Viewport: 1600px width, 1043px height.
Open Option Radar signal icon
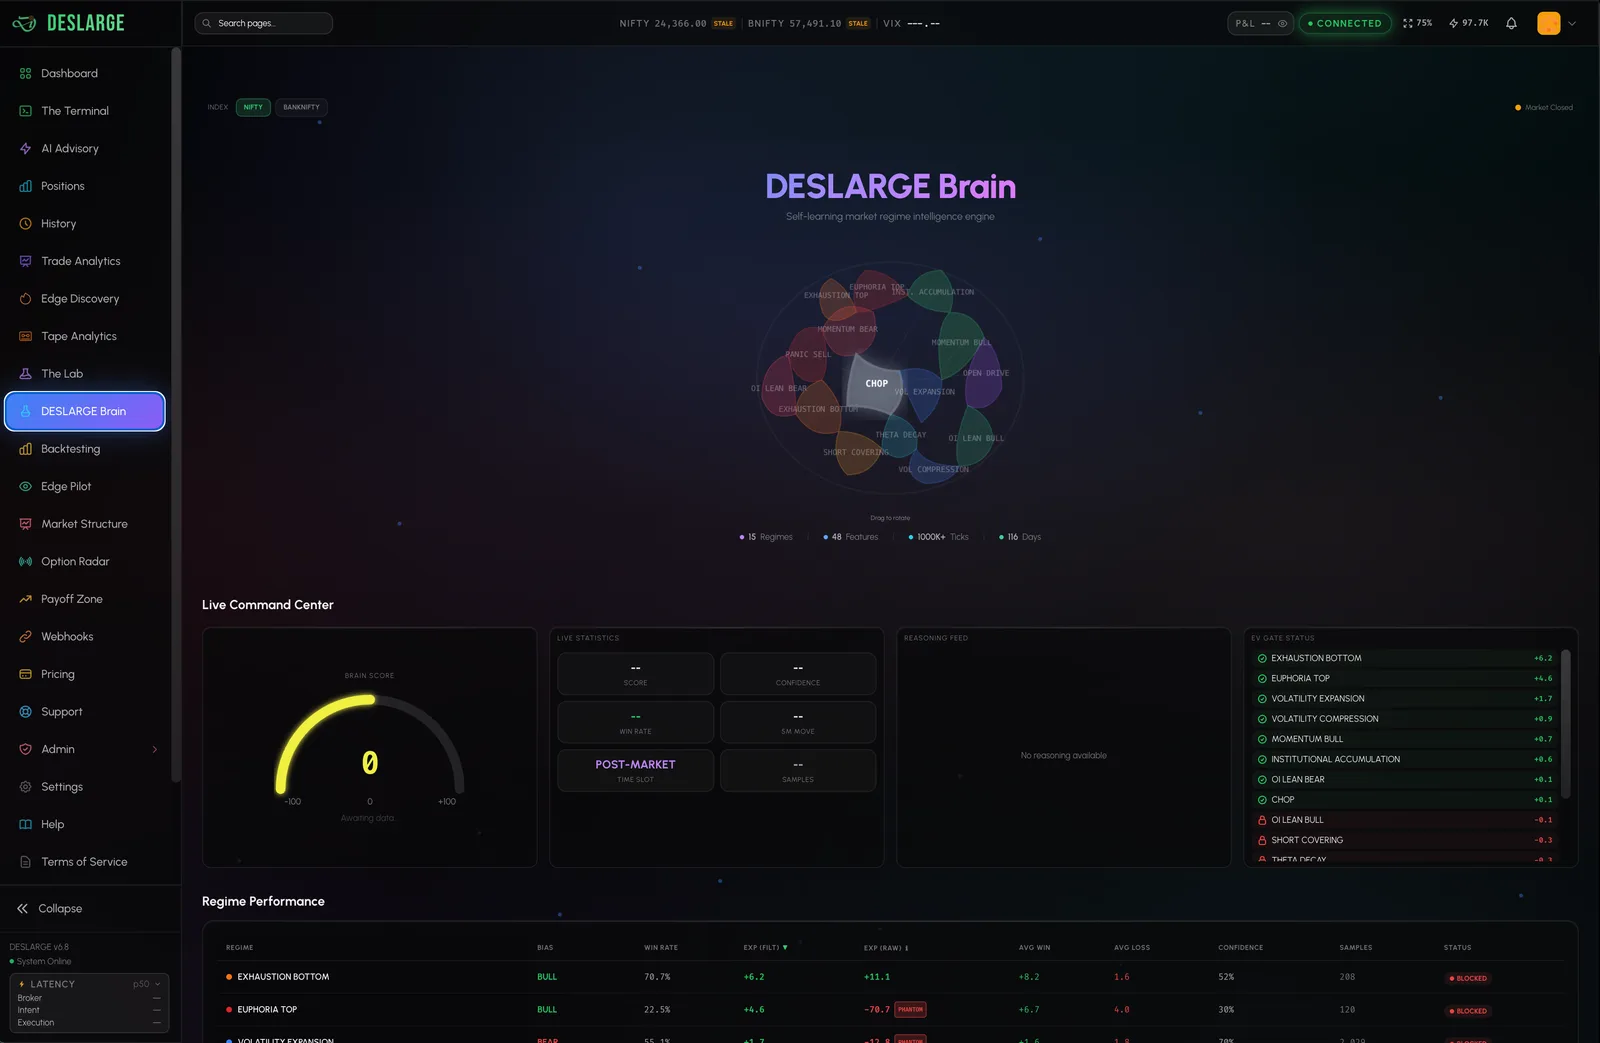click(25, 561)
